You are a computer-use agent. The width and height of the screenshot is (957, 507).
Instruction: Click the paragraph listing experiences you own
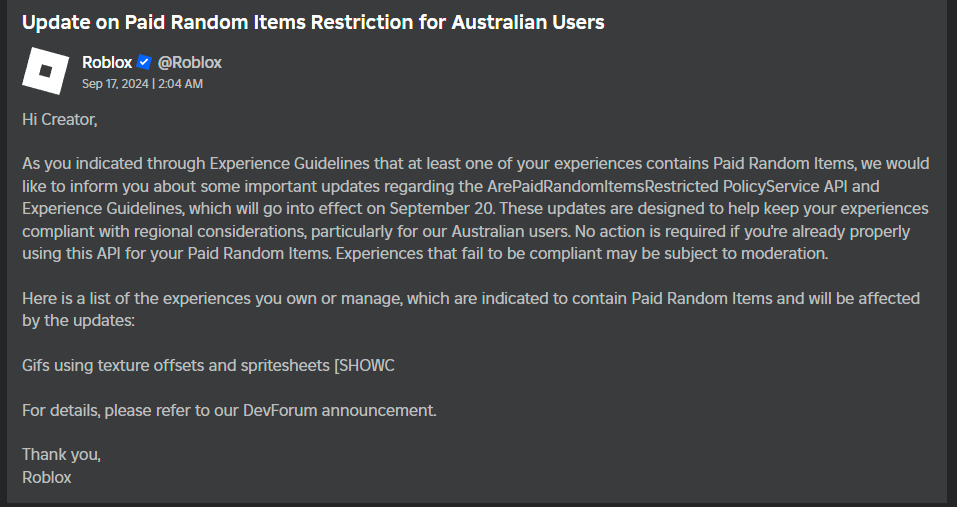pyautogui.click(x=471, y=309)
